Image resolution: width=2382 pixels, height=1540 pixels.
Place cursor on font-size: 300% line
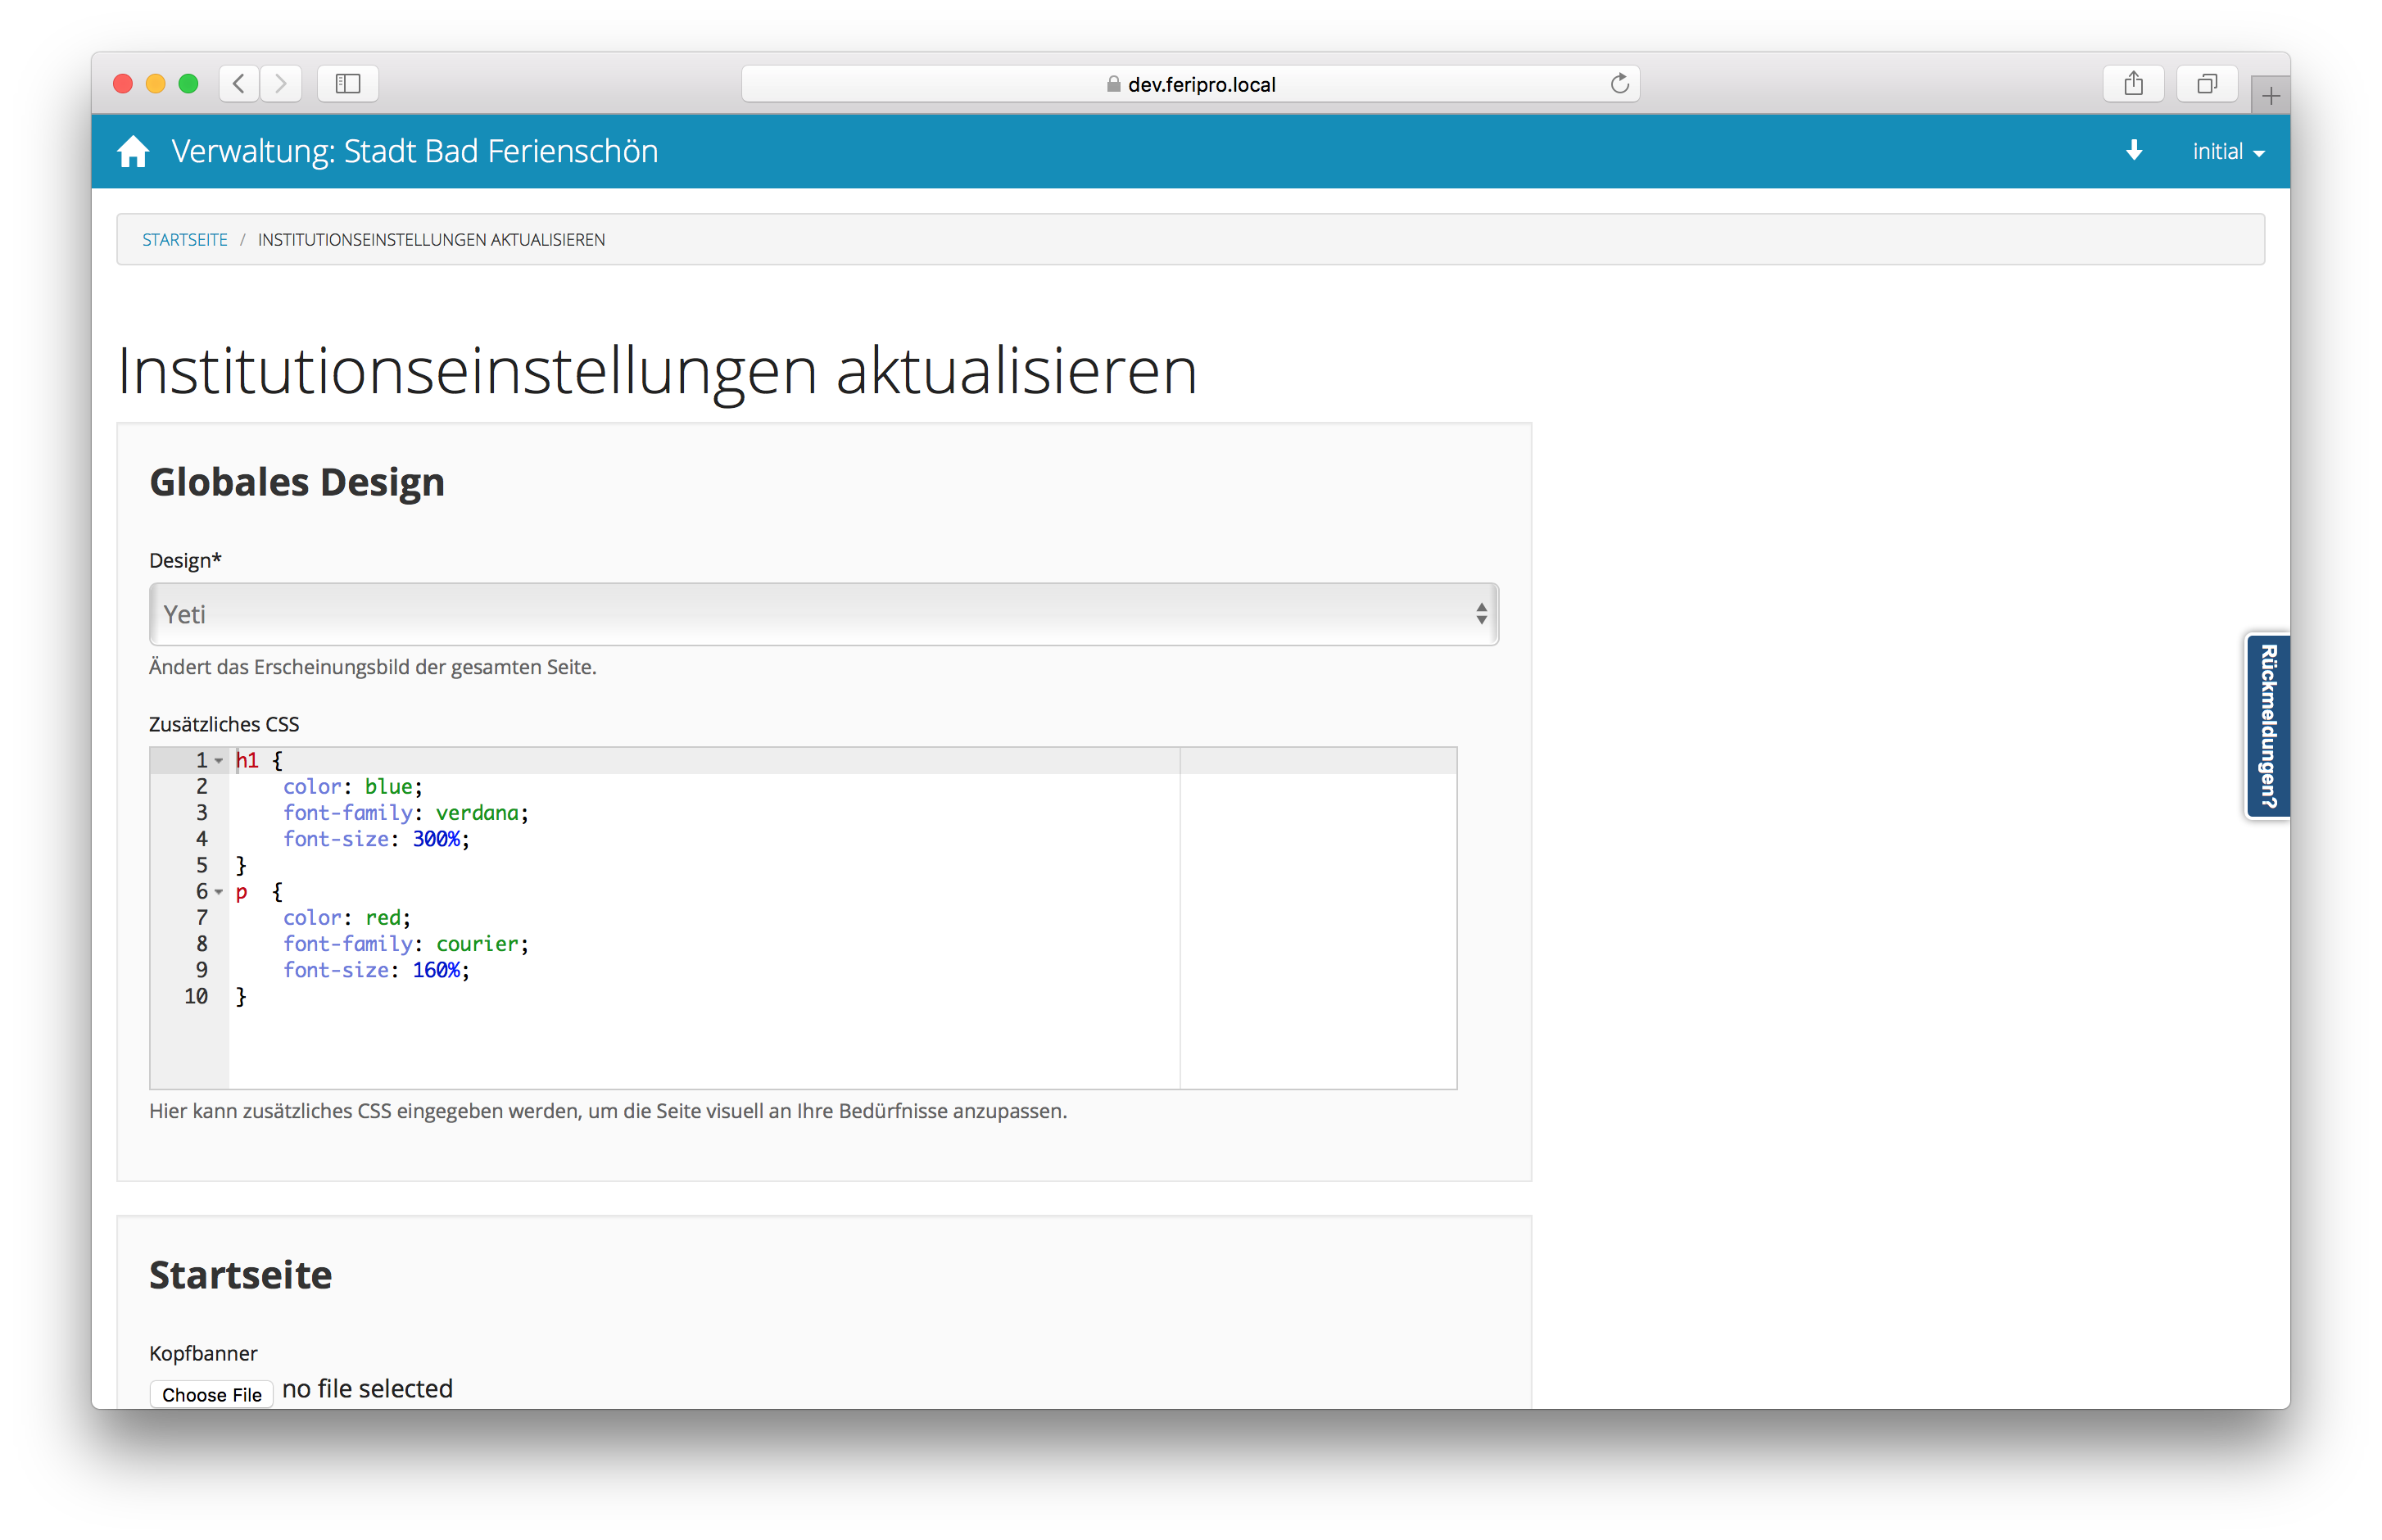[376, 839]
